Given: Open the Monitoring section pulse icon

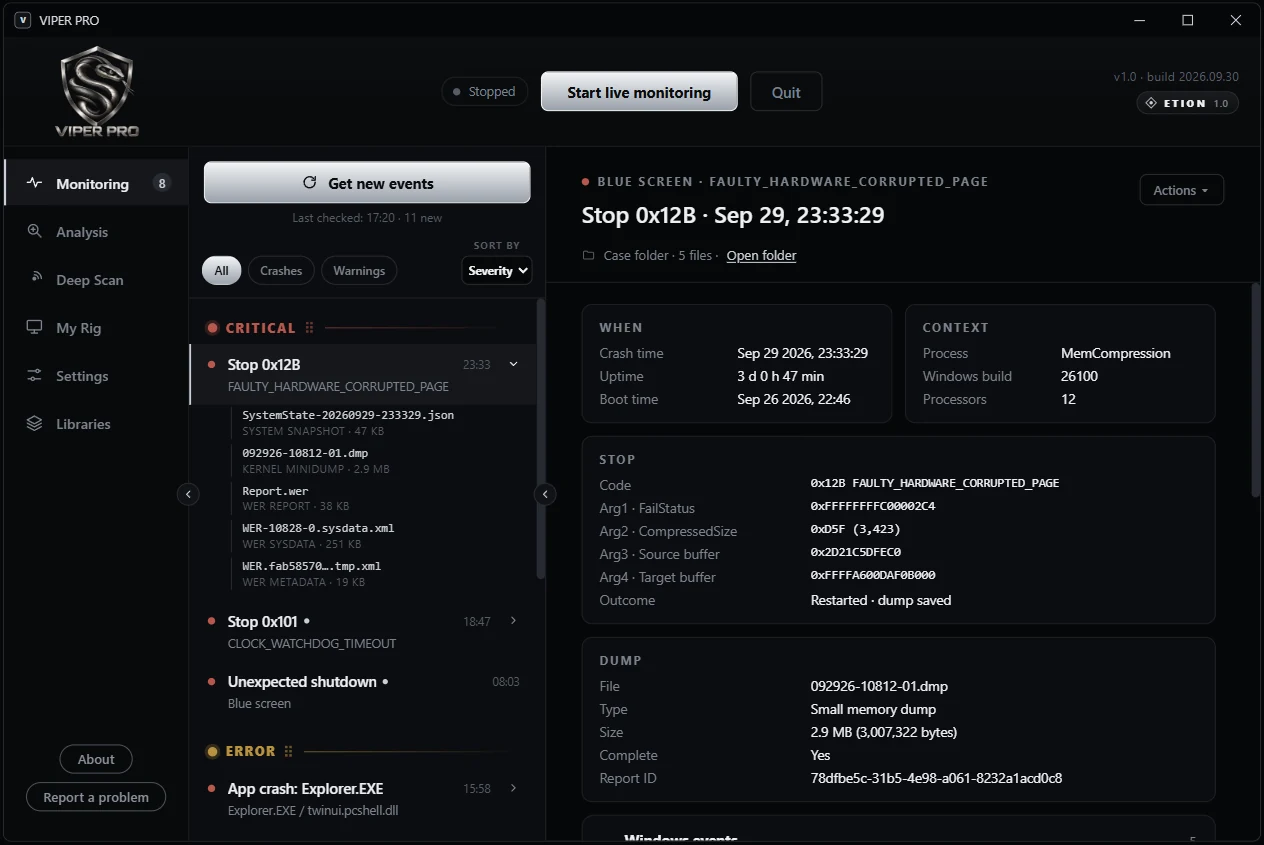Looking at the screenshot, I should 35,183.
